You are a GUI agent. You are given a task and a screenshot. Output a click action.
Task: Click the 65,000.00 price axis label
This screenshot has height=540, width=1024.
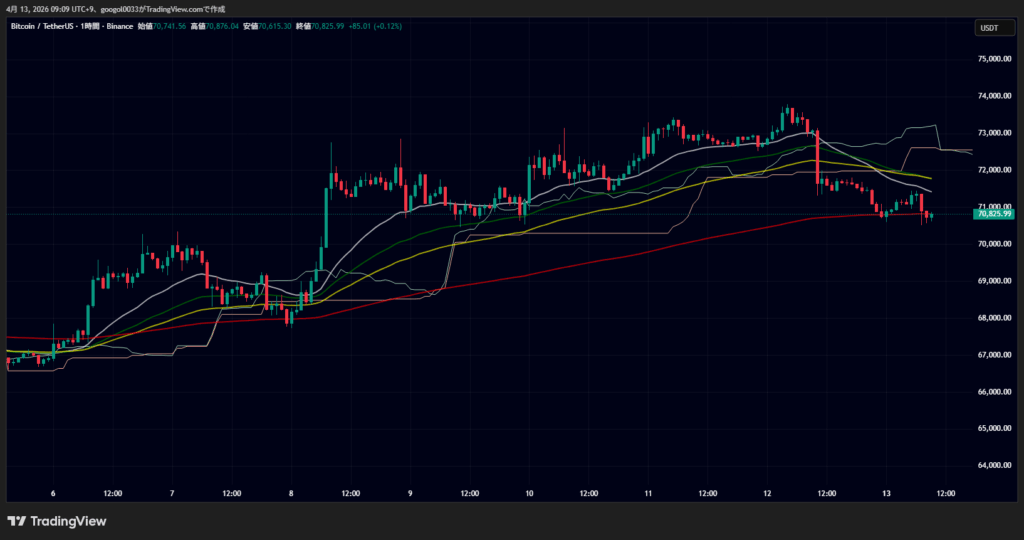995,428
